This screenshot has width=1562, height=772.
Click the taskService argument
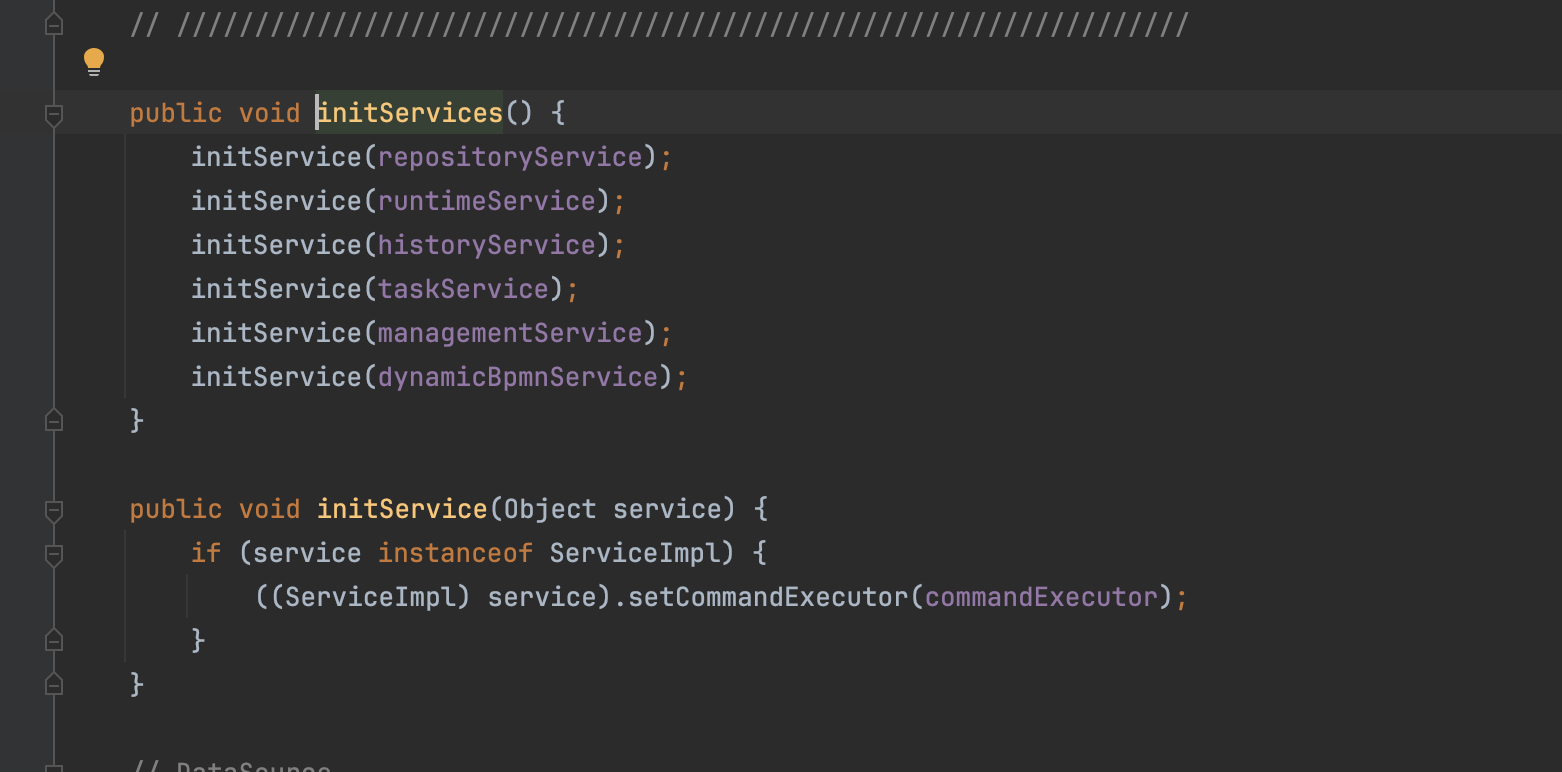click(x=464, y=289)
